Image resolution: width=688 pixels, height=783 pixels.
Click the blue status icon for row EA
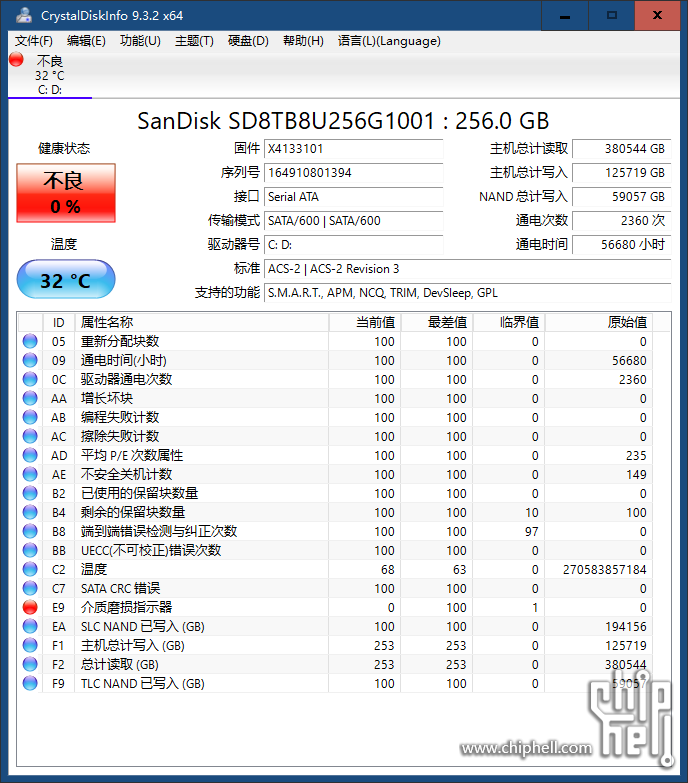pyautogui.click(x=30, y=626)
